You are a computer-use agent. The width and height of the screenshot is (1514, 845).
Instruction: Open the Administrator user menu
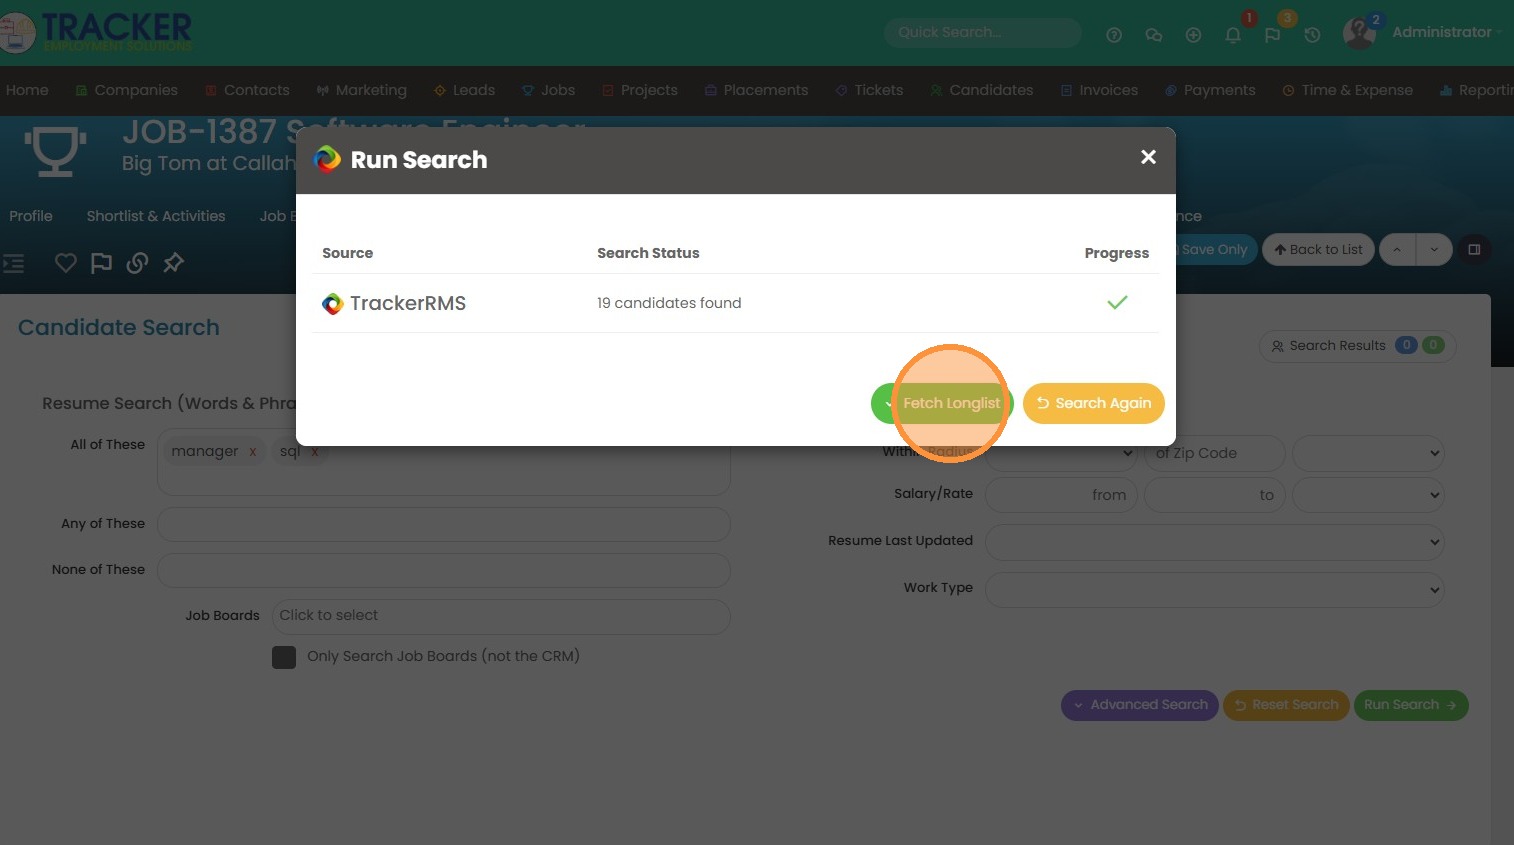(x=1440, y=32)
